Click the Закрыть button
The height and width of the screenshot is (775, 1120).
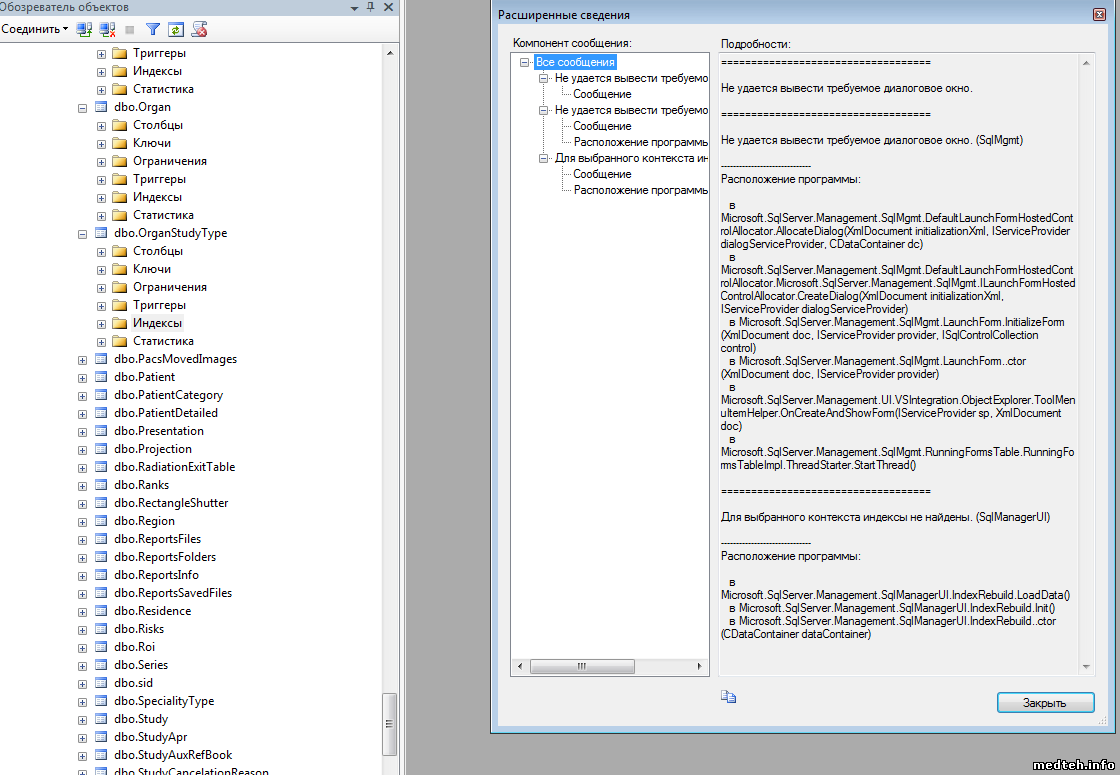(x=1045, y=703)
